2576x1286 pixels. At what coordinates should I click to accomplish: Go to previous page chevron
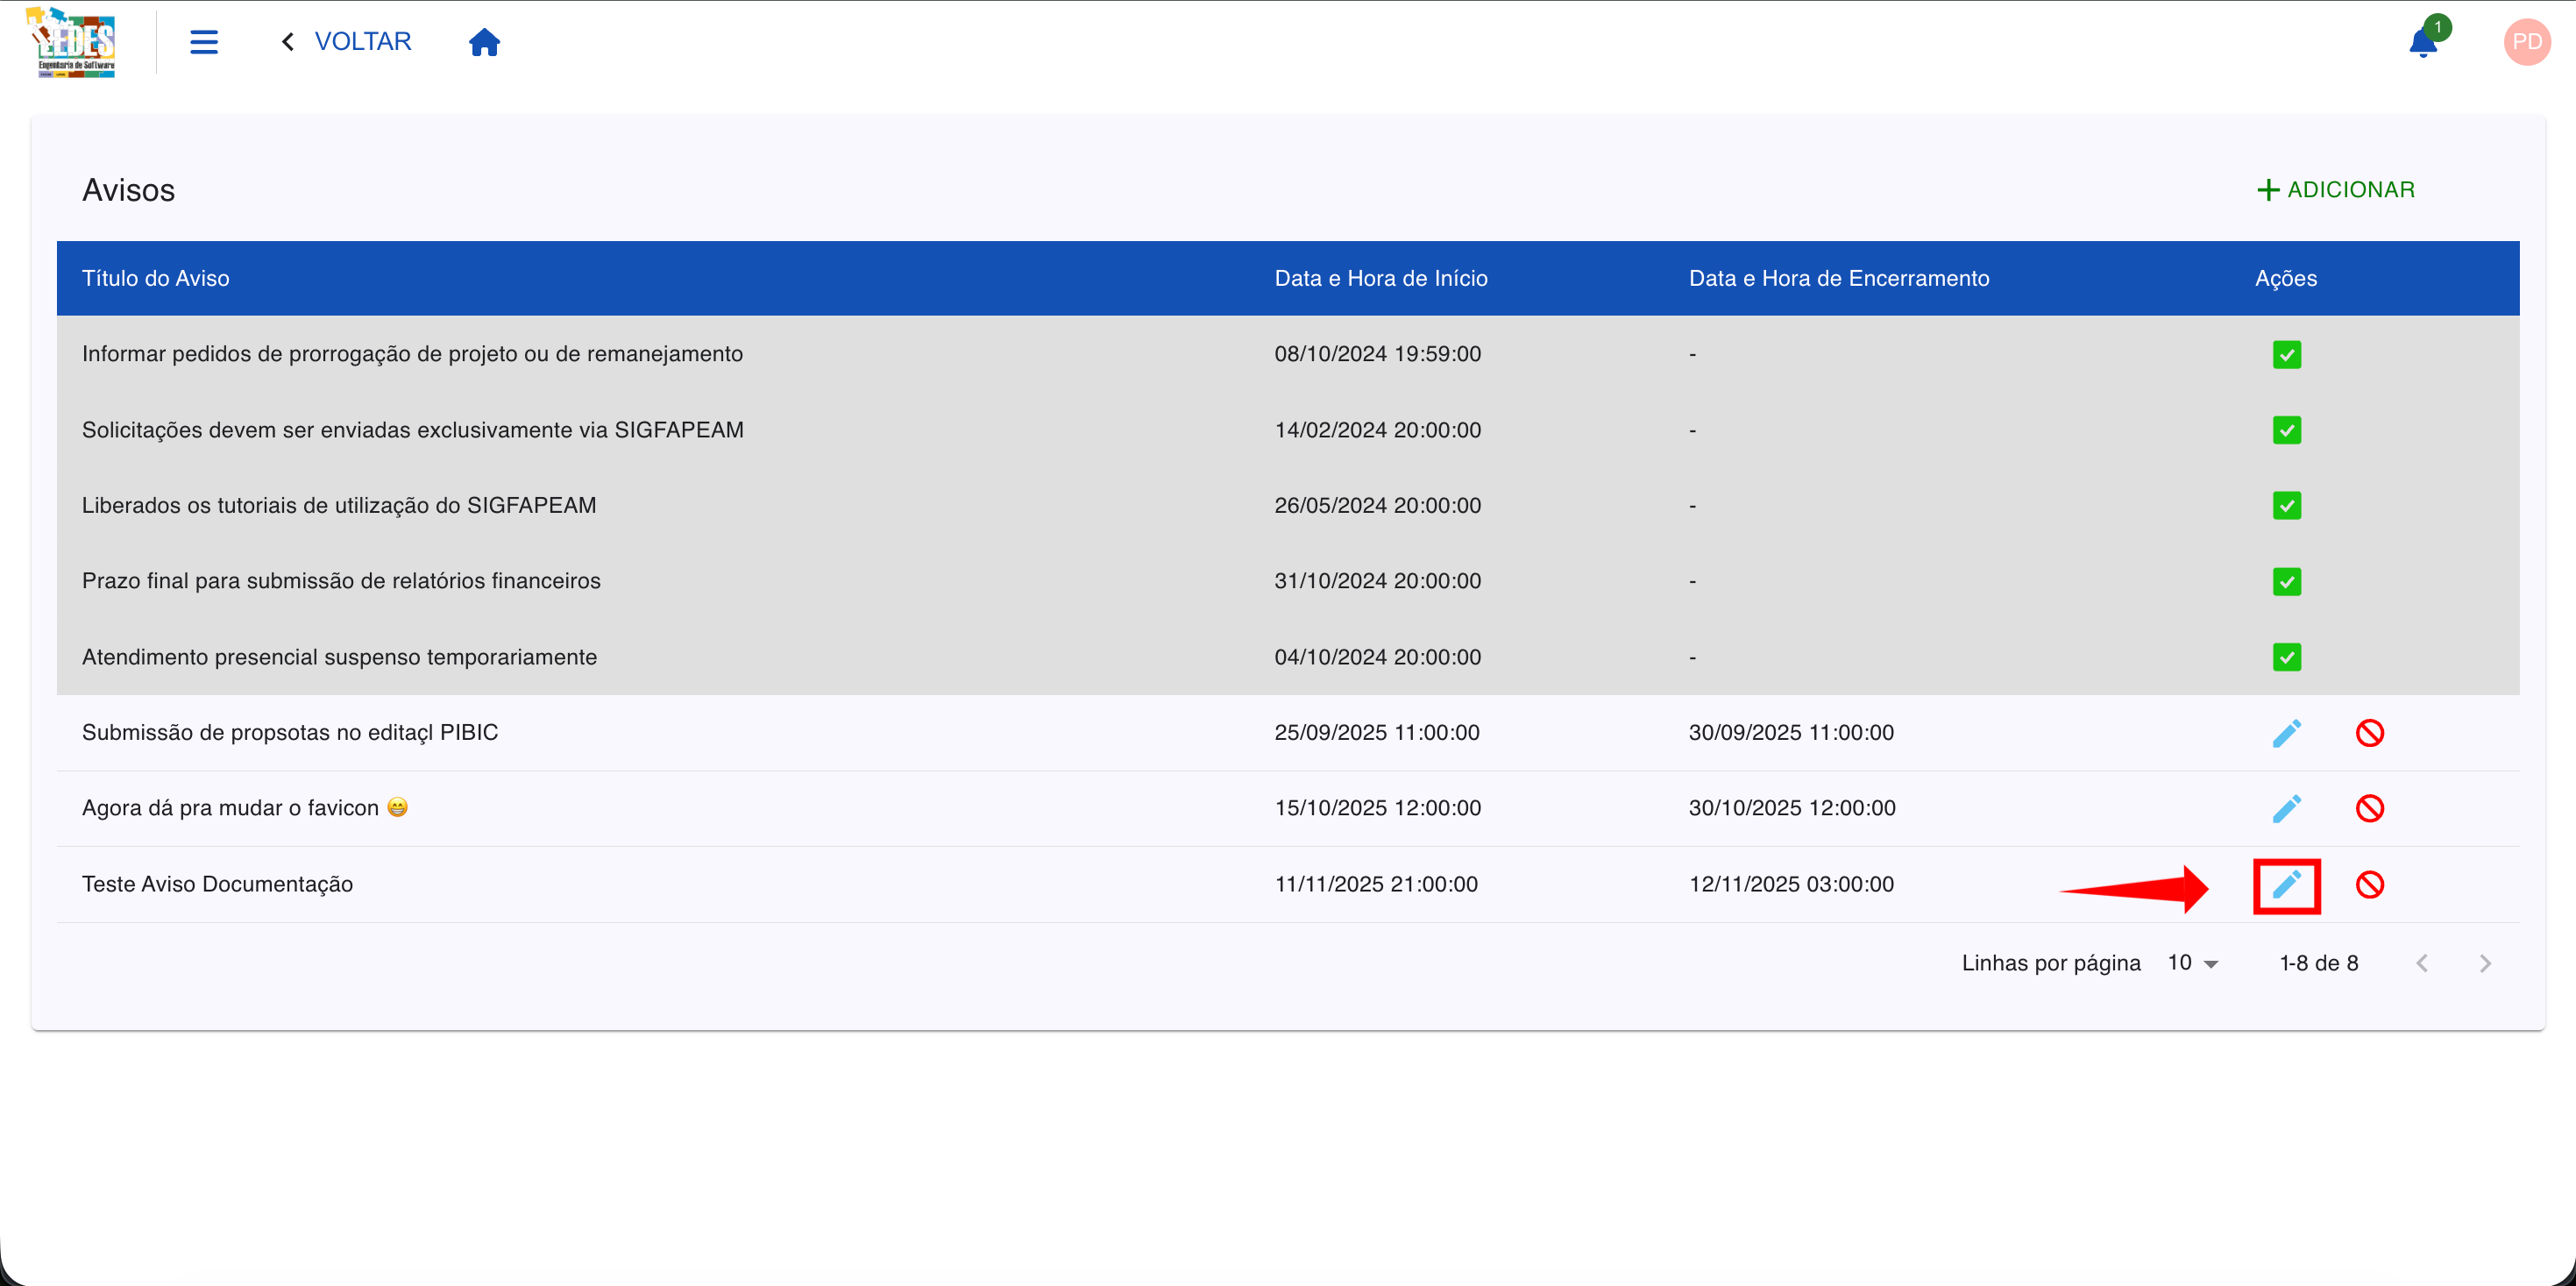click(x=2422, y=963)
